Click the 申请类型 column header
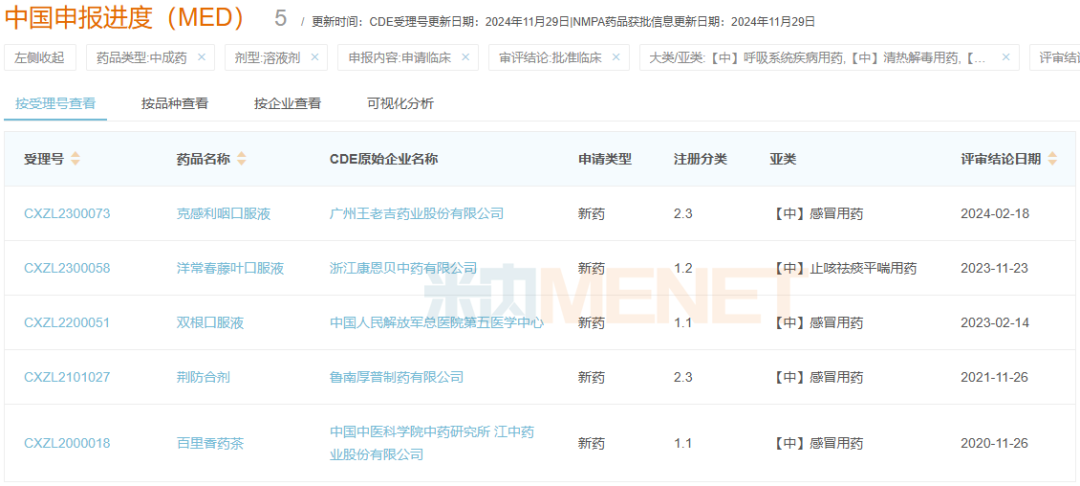The image size is (1080, 486). tap(605, 159)
